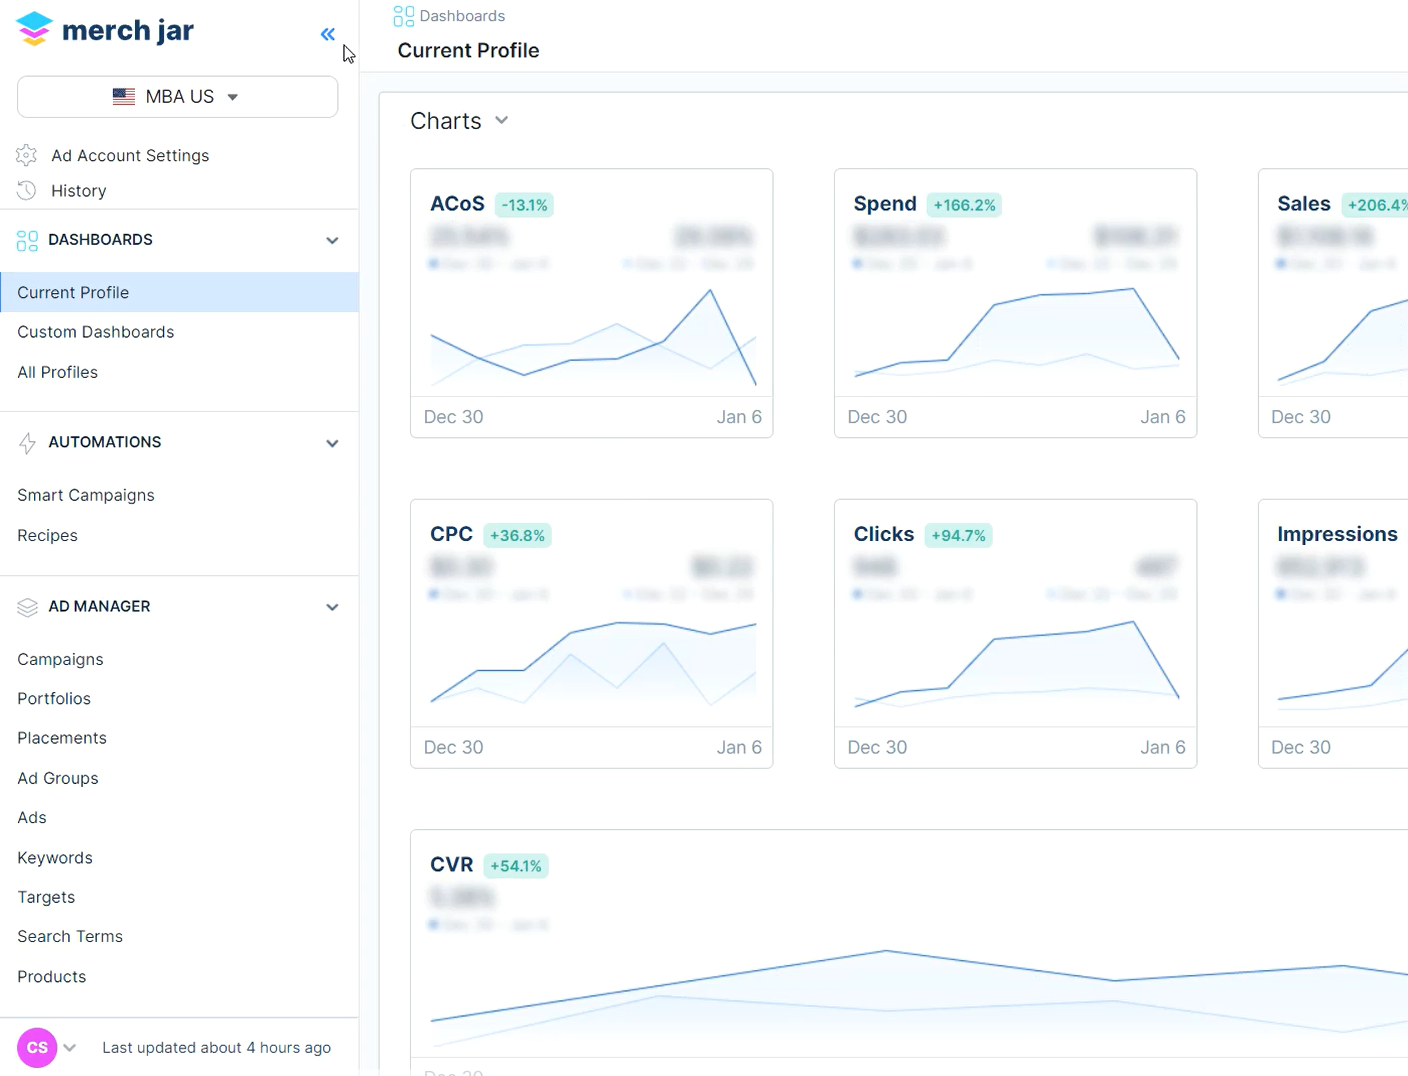1408x1076 pixels.
Task: Collapse the Ad Manager section chevron
Action: pos(332,607)
